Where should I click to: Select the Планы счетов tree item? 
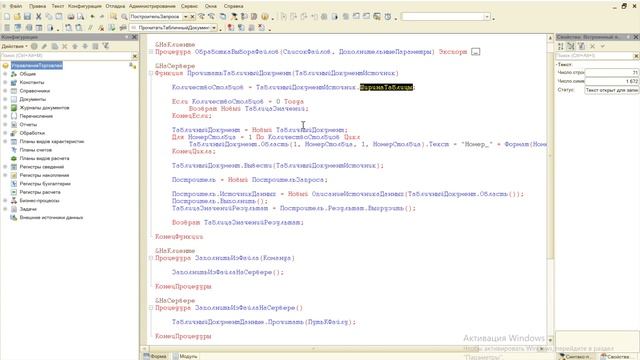point(36,150)
